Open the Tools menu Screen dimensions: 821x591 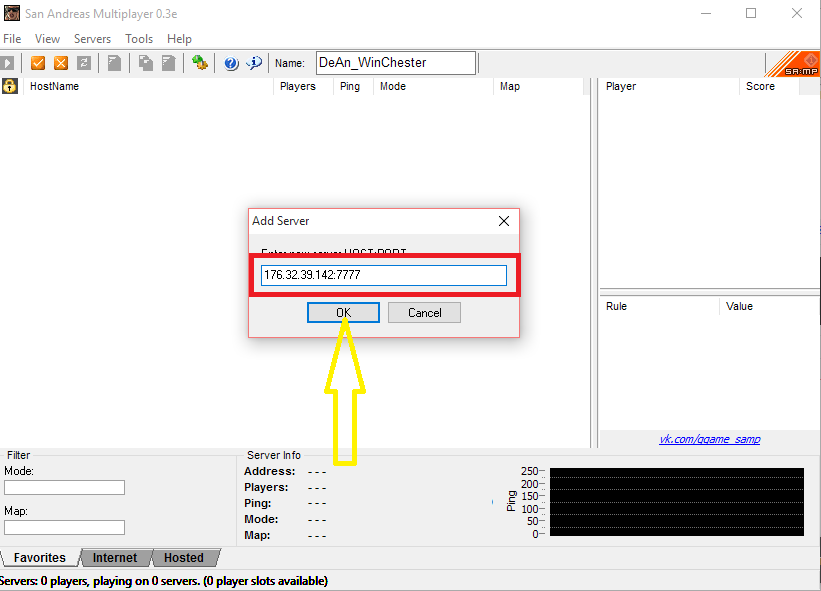[139, 39]
